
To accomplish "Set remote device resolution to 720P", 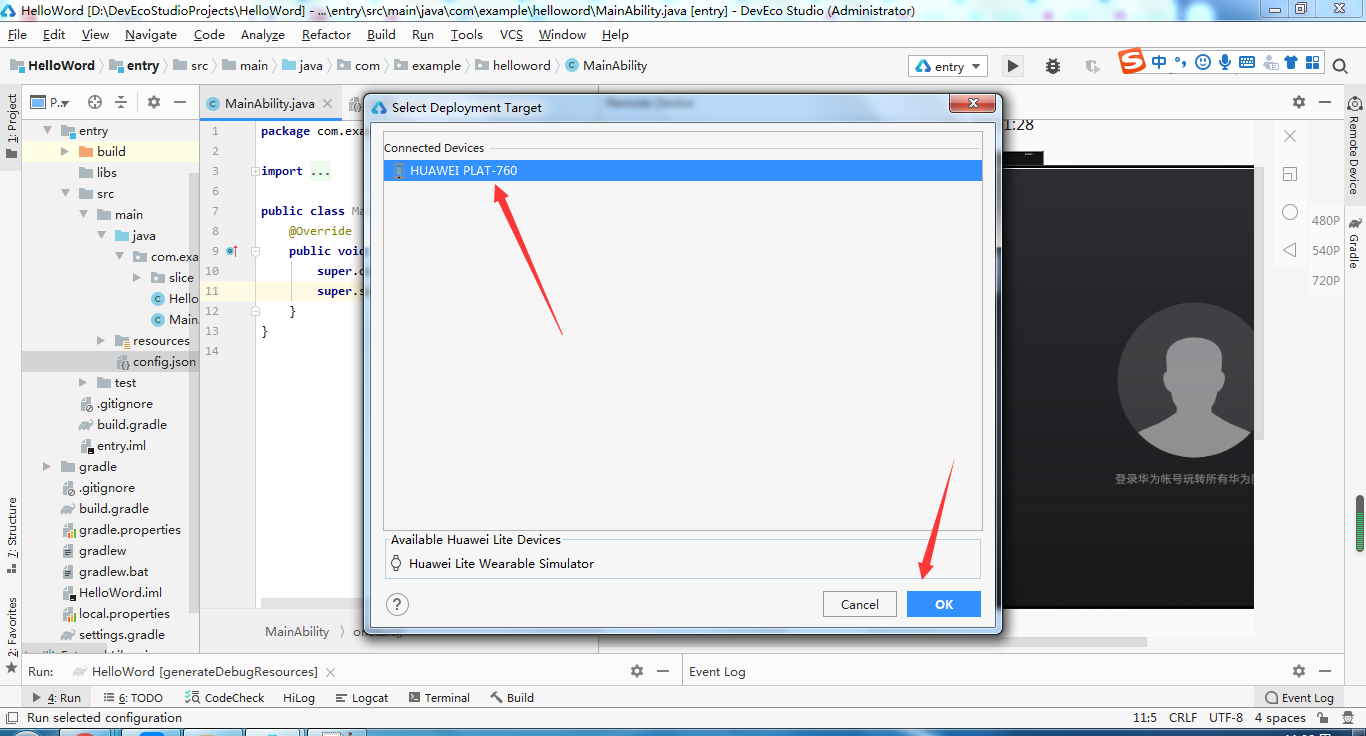I will point(1326,281).
